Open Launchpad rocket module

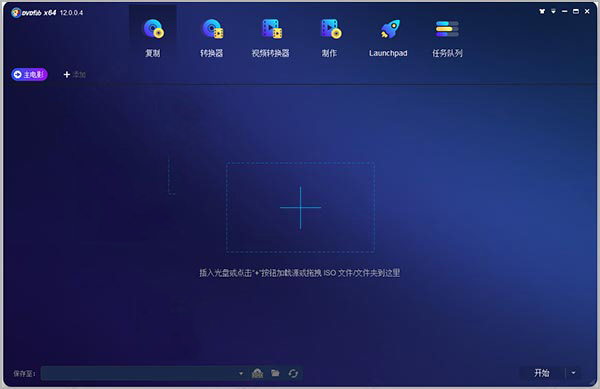(x=388, y=37)
